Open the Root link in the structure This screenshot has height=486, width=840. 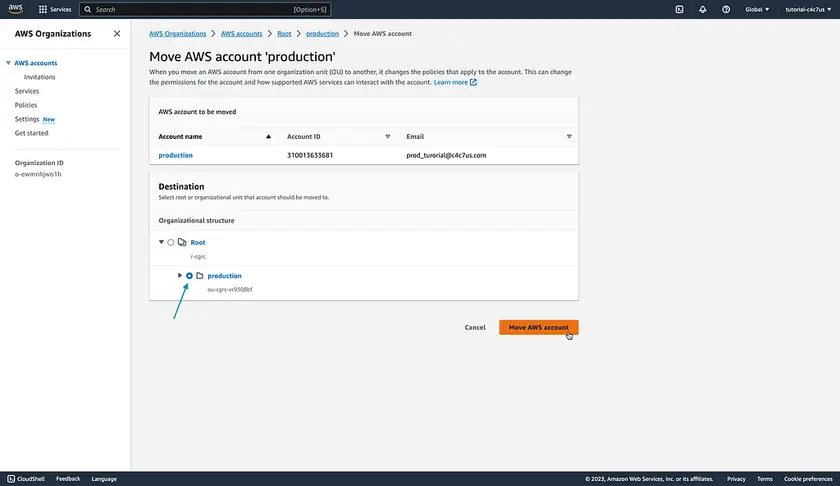[x=198, y=243]
